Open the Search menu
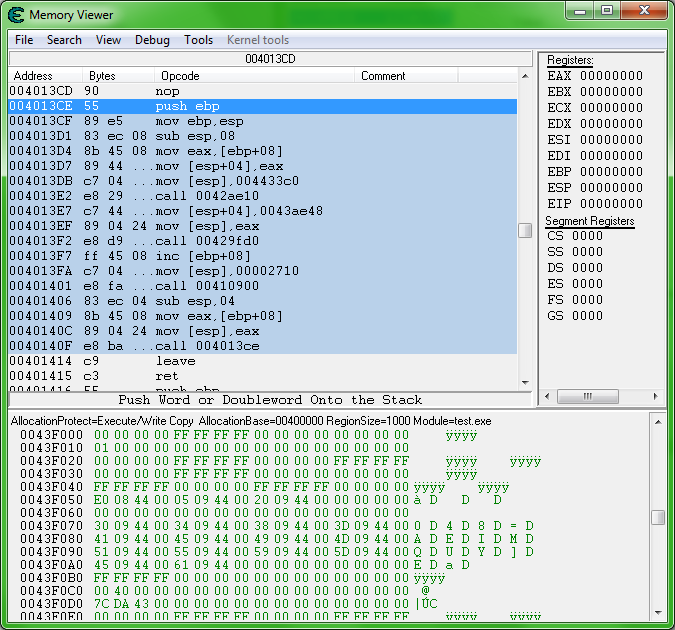The image size is (675, 630). coord(64,40)
